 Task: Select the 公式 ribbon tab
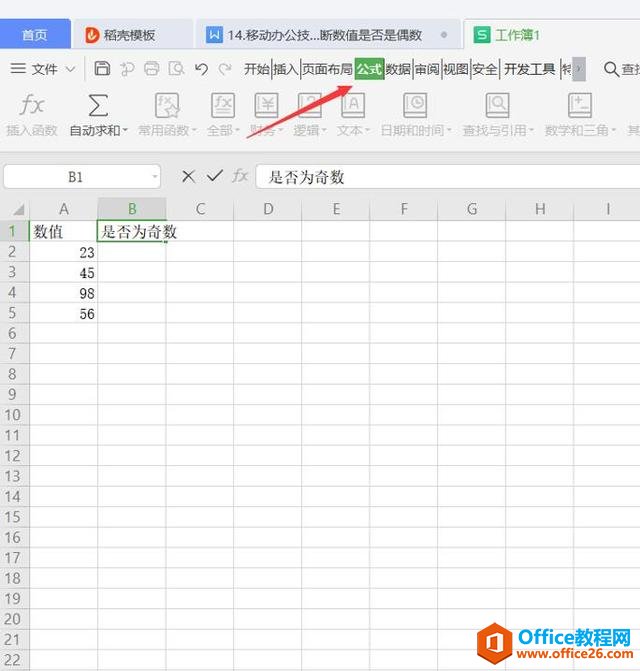click(369, 68)
